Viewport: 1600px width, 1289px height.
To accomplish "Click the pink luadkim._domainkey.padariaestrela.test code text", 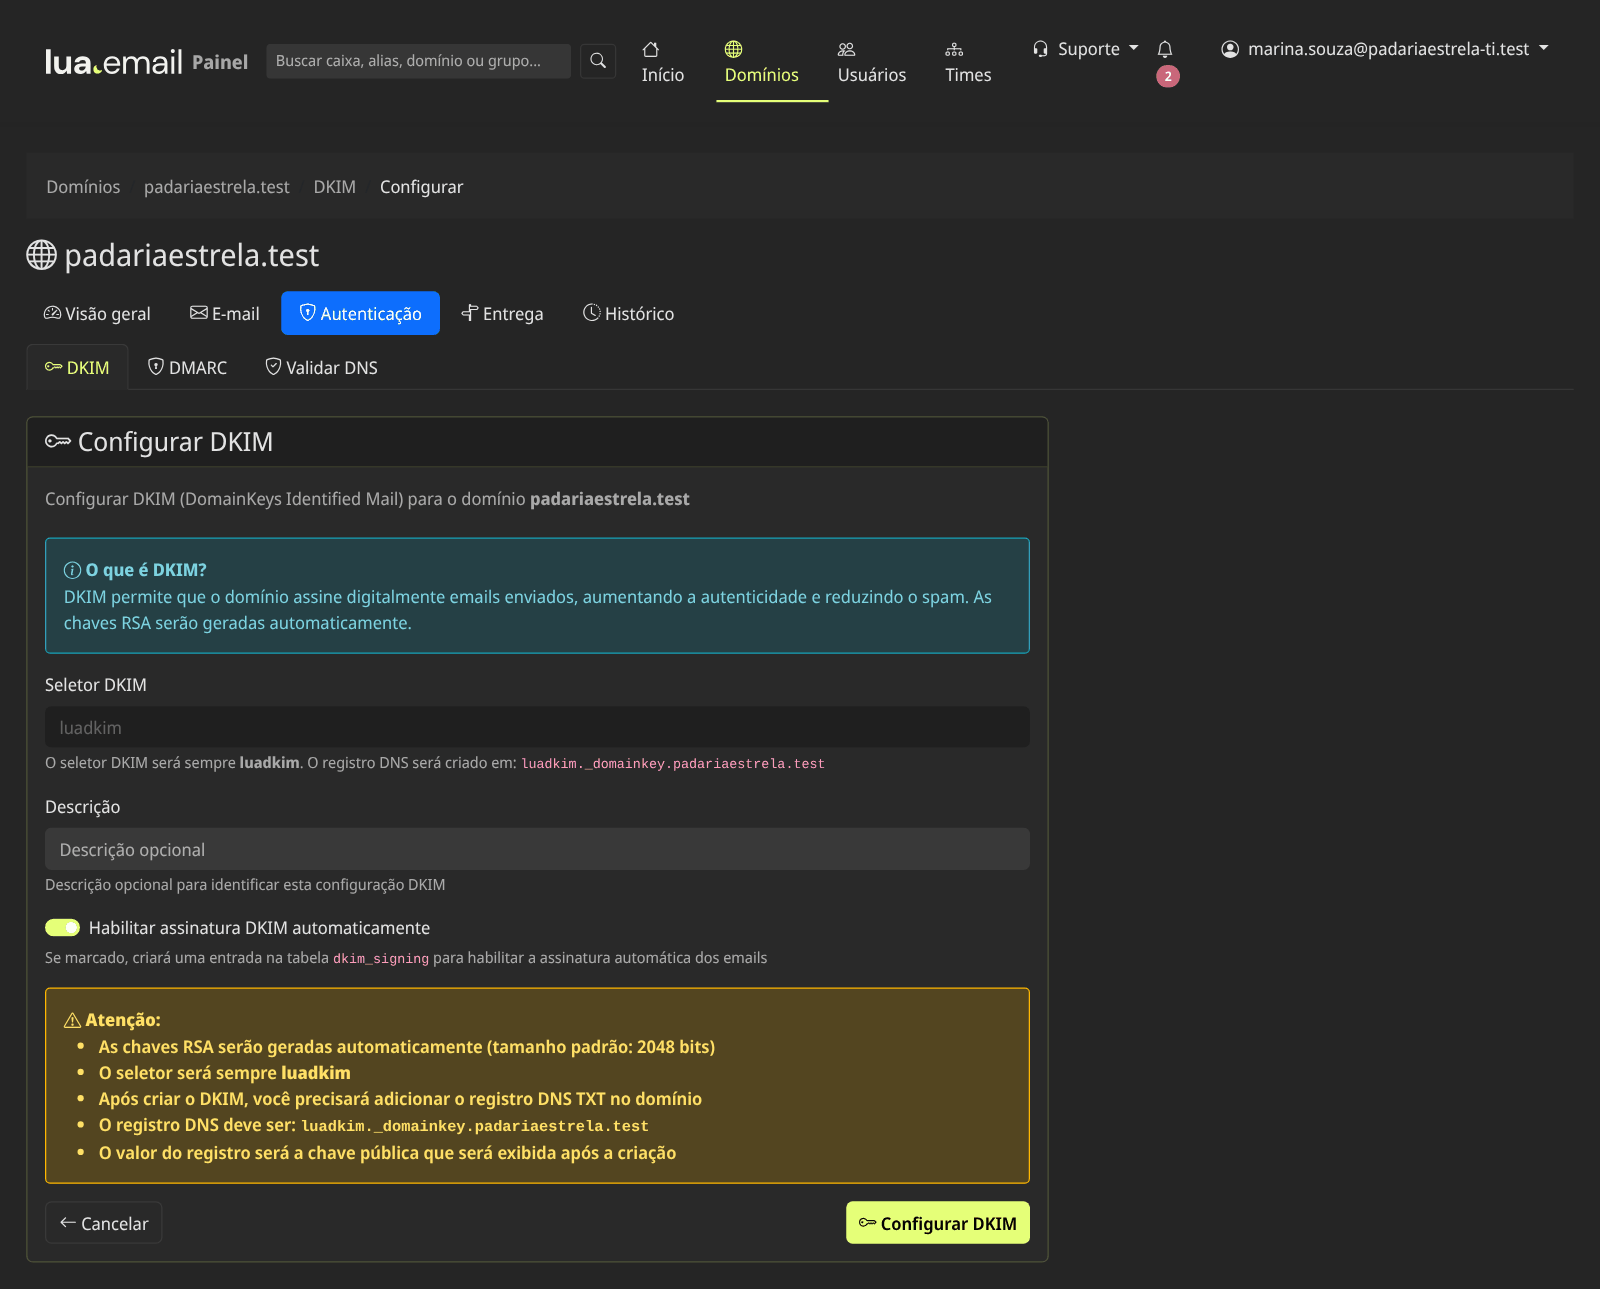I will click(673, 764).
